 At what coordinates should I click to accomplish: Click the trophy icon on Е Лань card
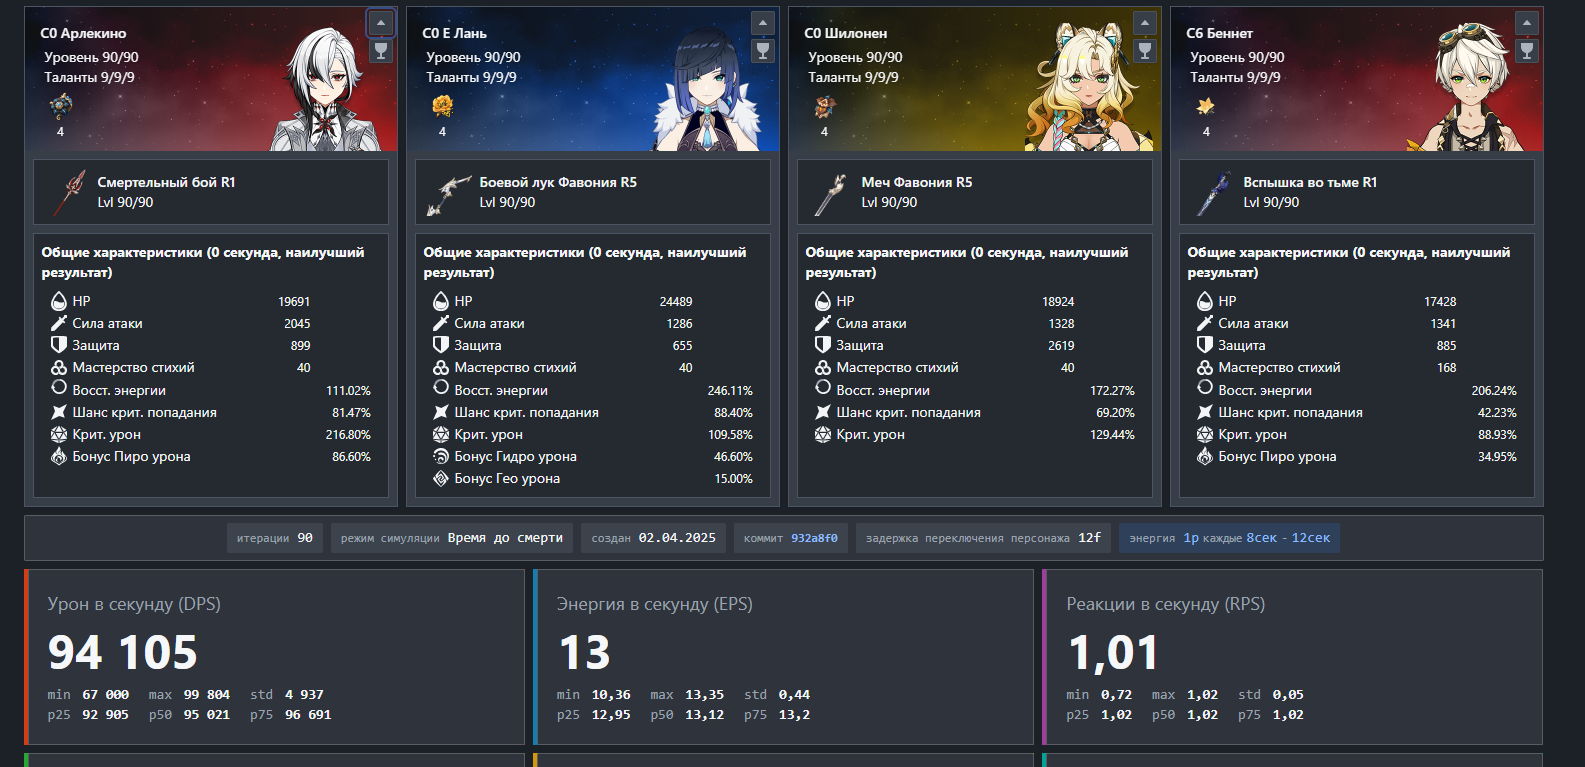(x=763, y=50)
